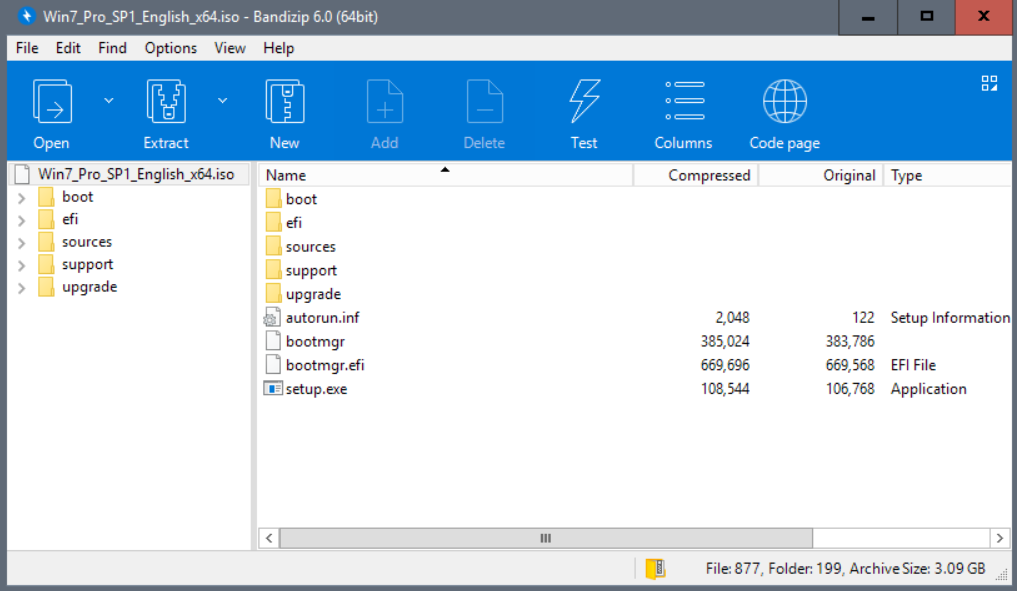Click the toolbar view mode grid icon
The height and width of the screenshot is (591, 1017).
[989, 83]
